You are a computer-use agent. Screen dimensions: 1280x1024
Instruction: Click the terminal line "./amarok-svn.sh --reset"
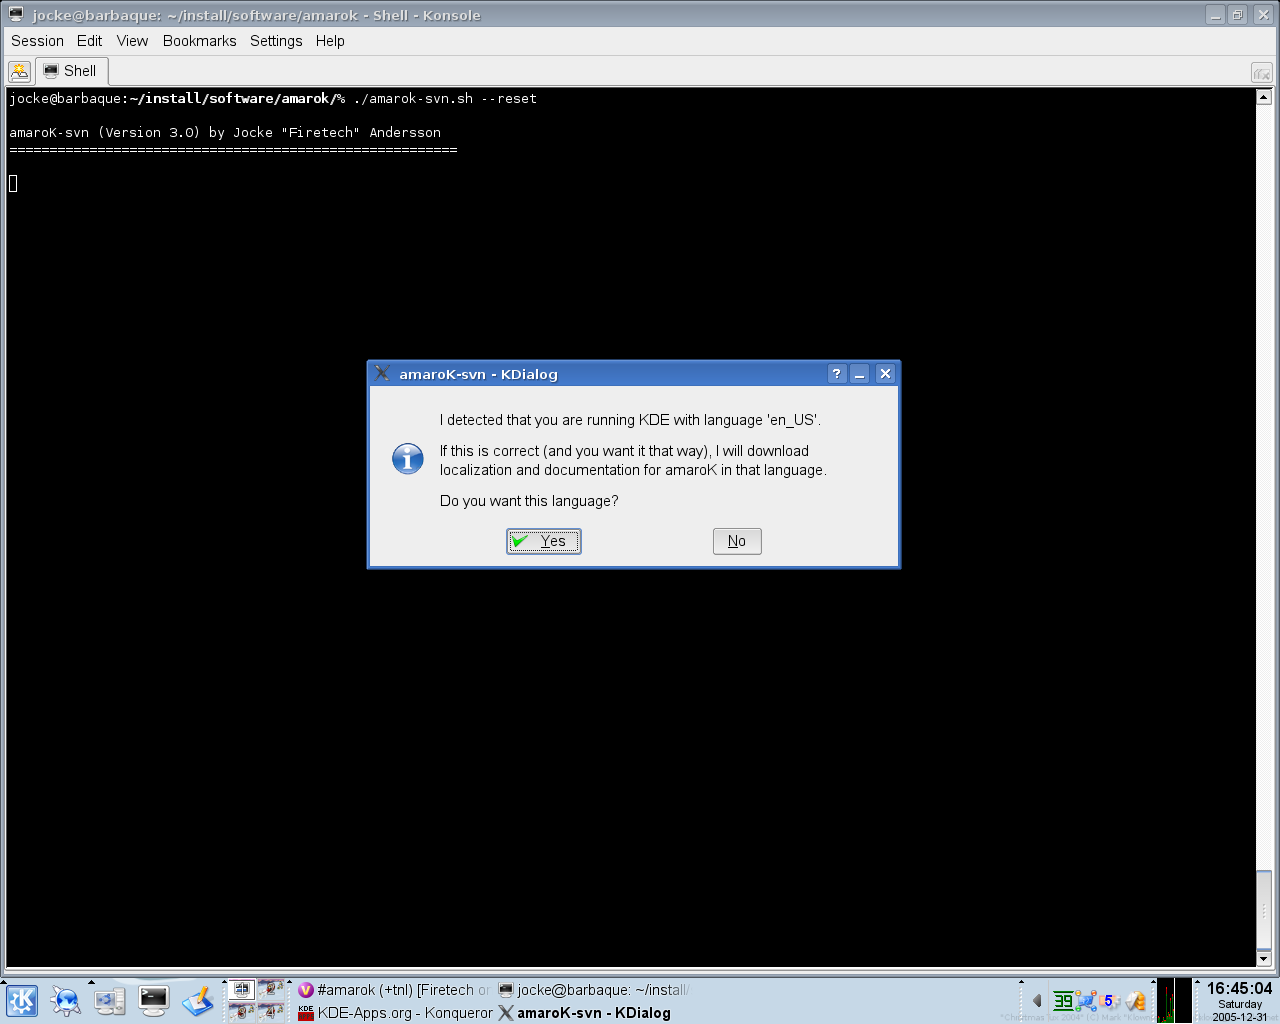point(445,99)
